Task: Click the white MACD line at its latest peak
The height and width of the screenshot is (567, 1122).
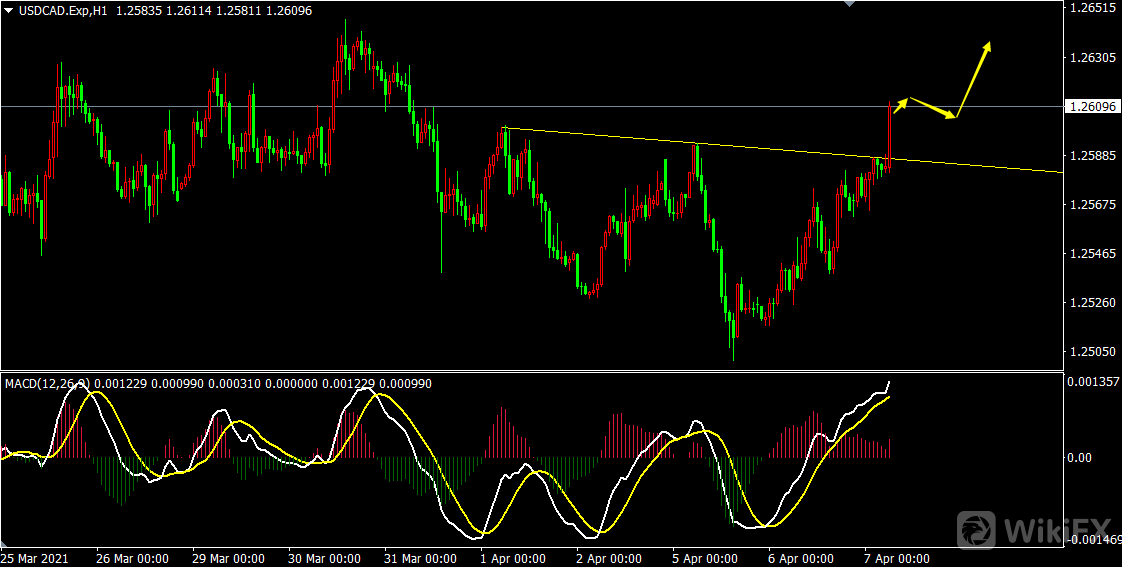Action: (x=888, y=383)
